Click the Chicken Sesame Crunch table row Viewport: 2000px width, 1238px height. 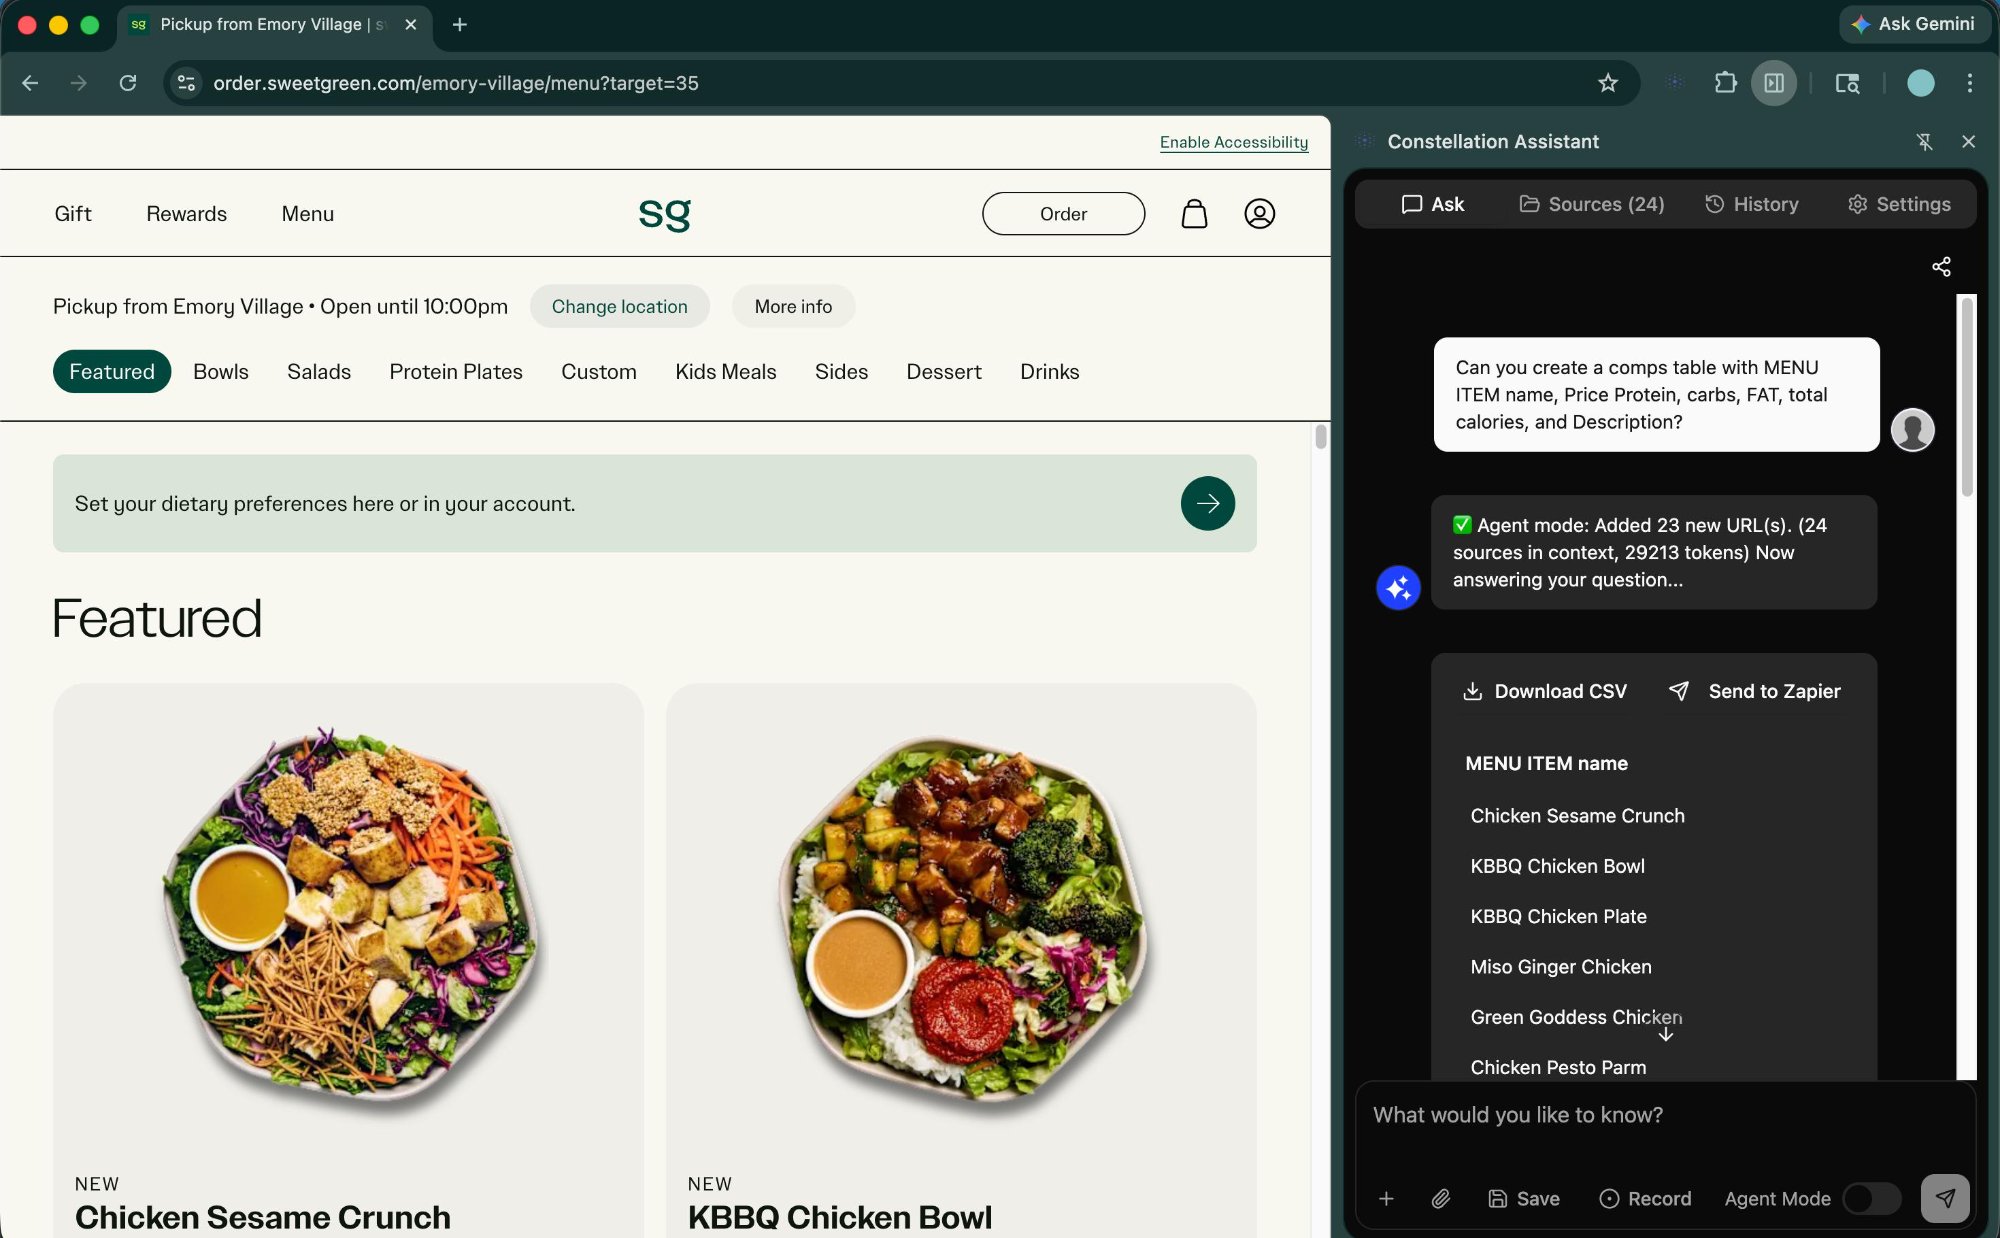click(x=1577, y=815)
